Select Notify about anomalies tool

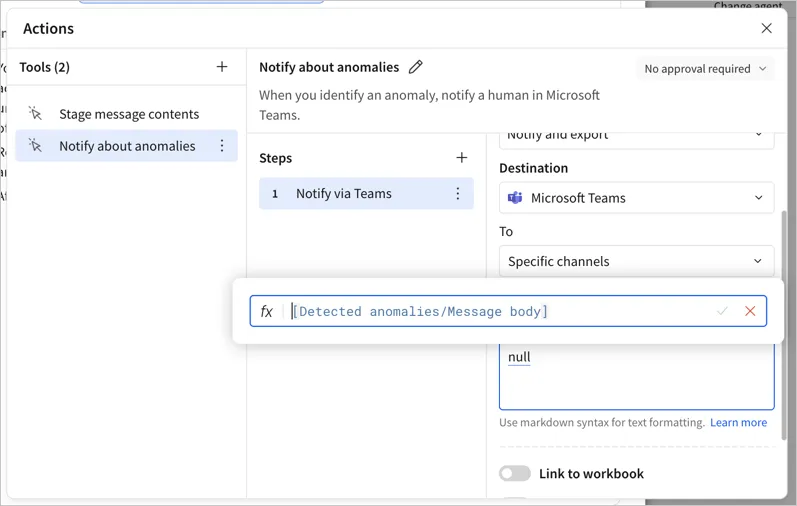click(127, 146)
